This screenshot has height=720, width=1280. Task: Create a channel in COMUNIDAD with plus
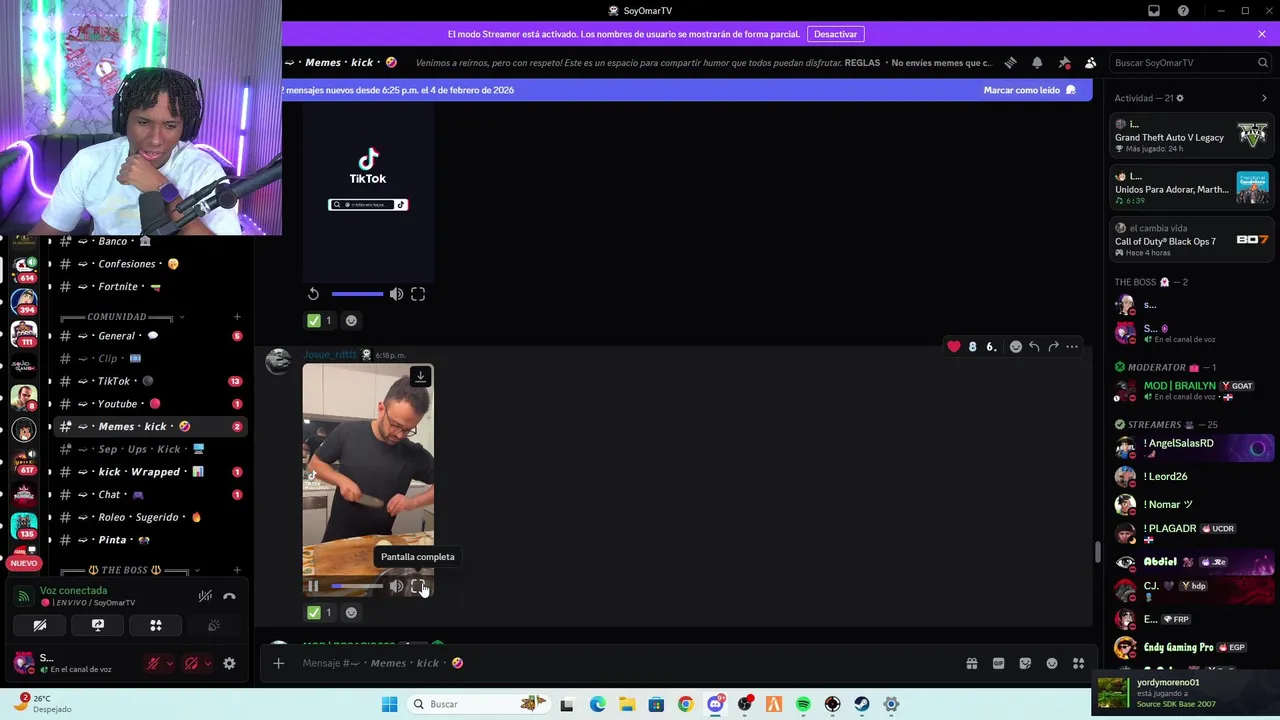click(237, 317)
